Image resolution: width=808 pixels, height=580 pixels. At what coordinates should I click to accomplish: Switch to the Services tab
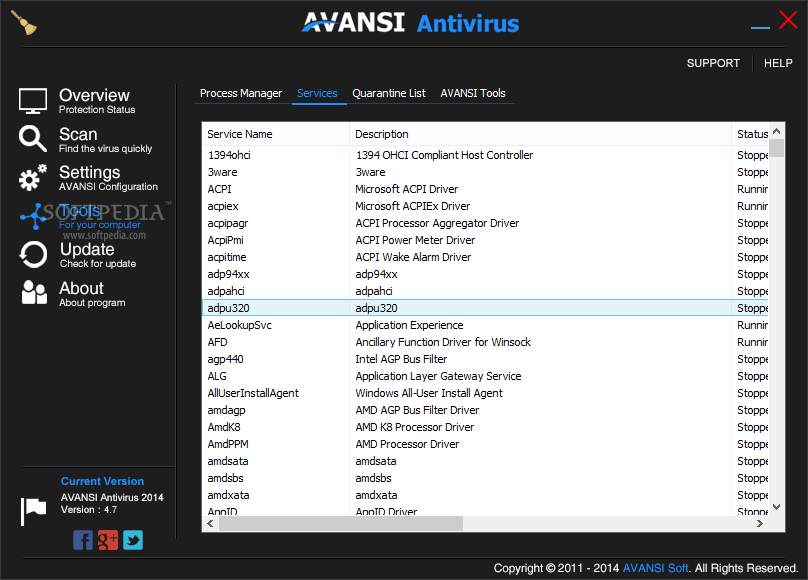coord(317,93)
